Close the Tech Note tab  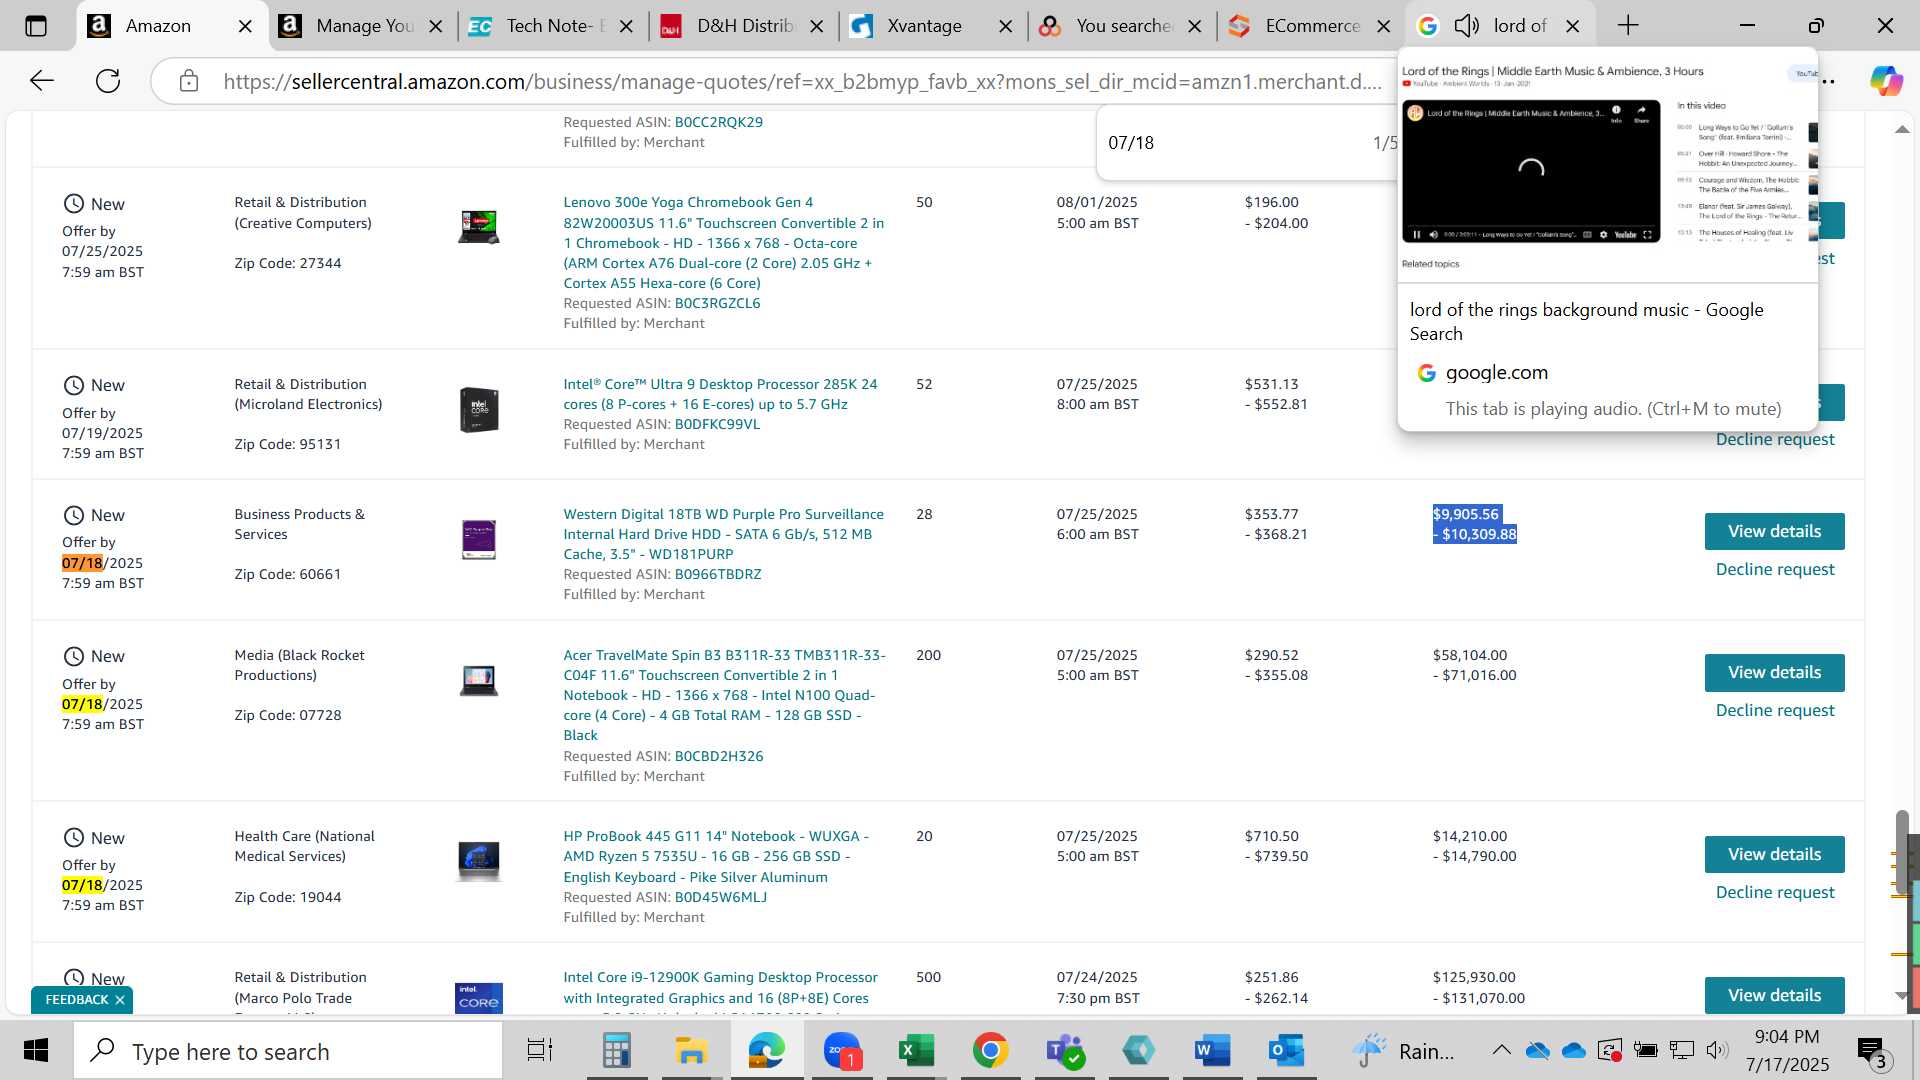point(626,27)
